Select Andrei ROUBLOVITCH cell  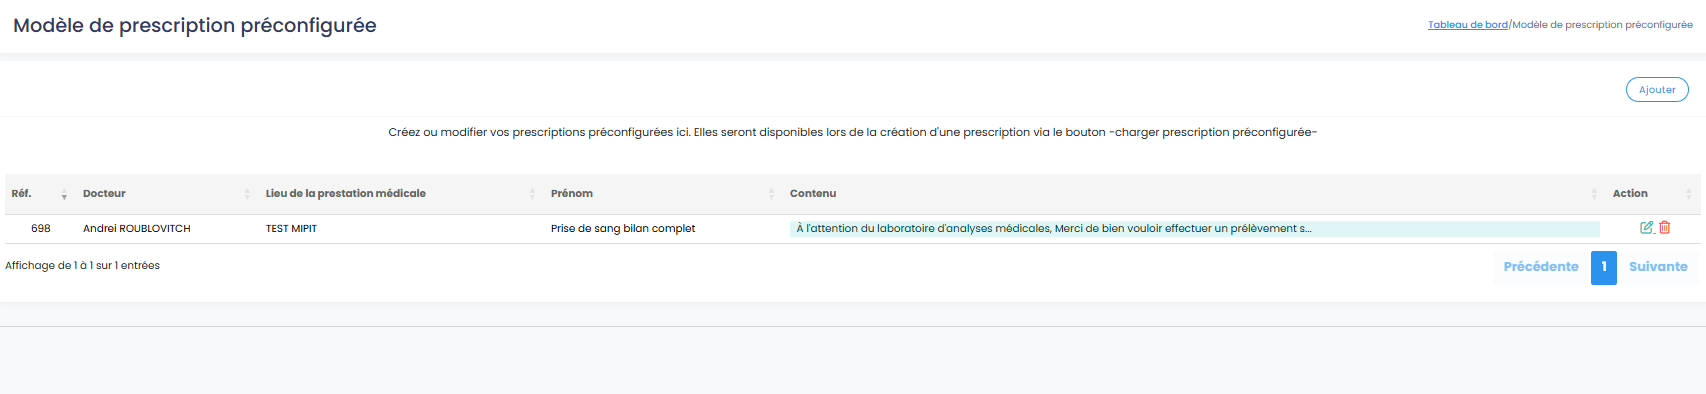pos(137,229)
